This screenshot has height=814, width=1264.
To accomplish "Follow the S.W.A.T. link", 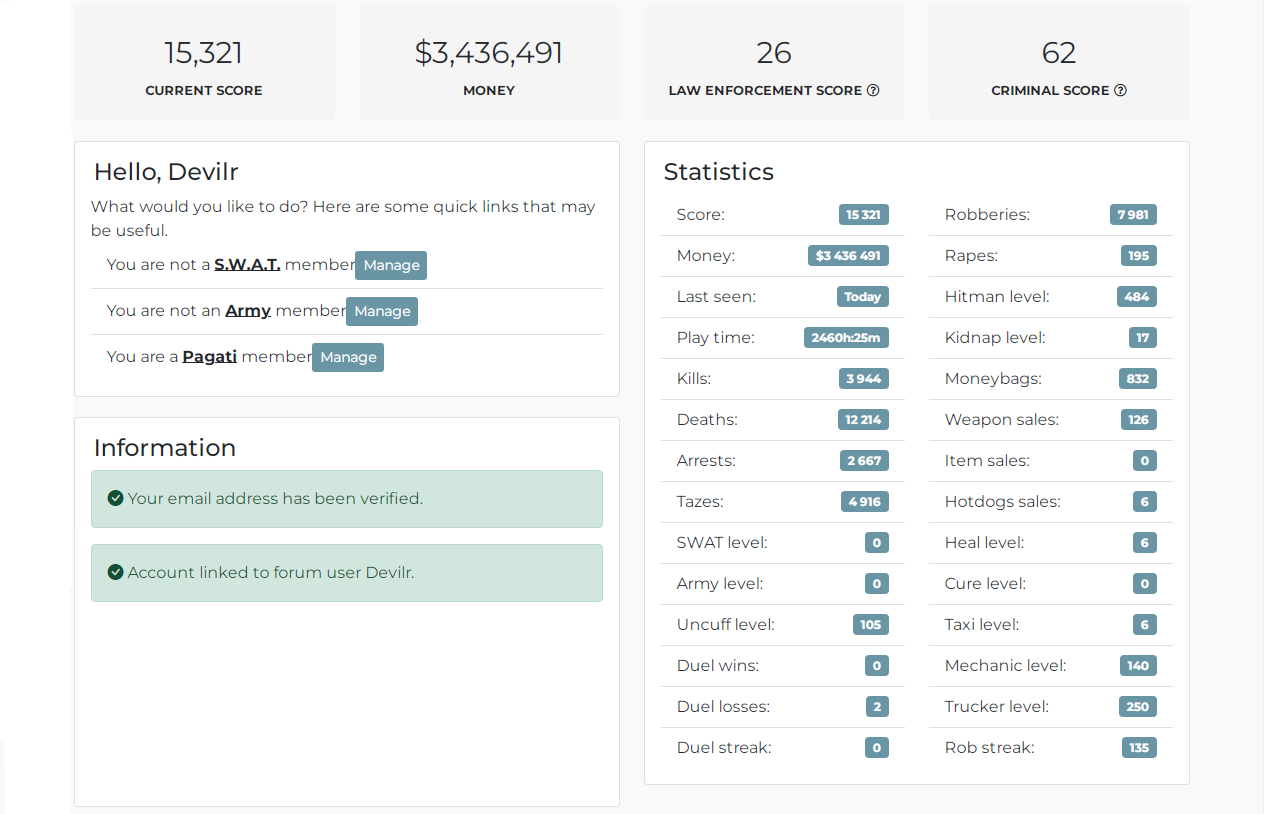I will coord(247,265).
